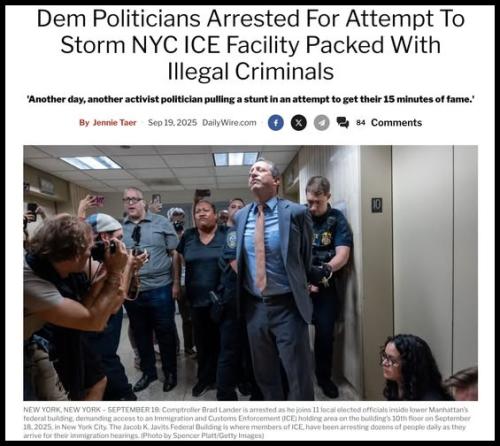Viewport: 500px width, 446px height.
Task: Share the article on X
Action: 299,123
